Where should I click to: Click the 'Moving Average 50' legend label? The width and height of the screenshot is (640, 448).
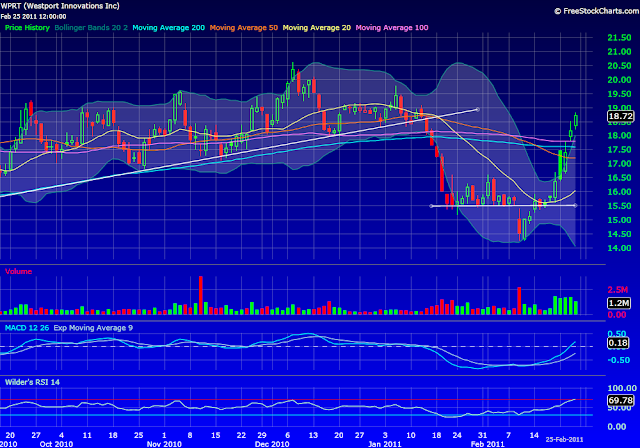tap(244, 28)
